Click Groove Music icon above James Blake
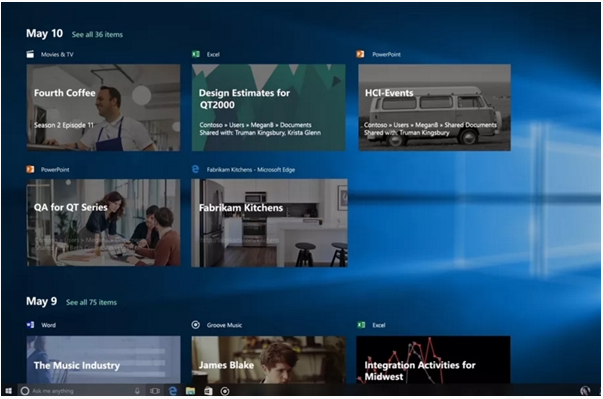The width and height of the screenshot is (603, 399). [195, 325]
